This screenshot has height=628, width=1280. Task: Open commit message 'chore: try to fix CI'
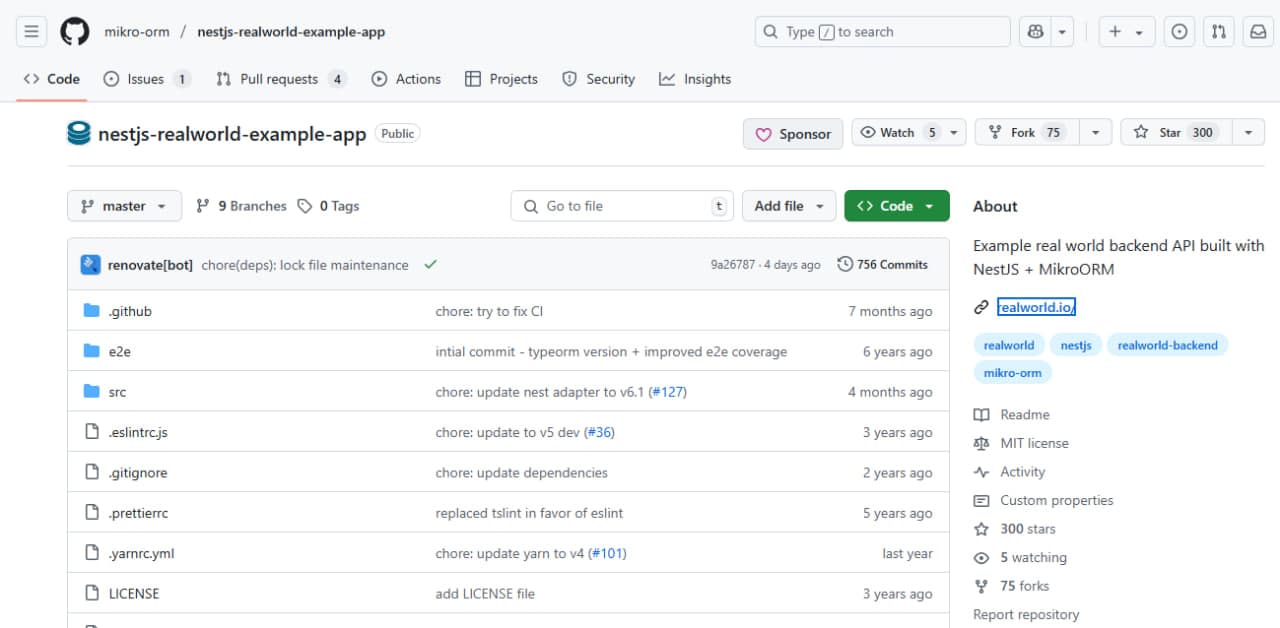489,311
